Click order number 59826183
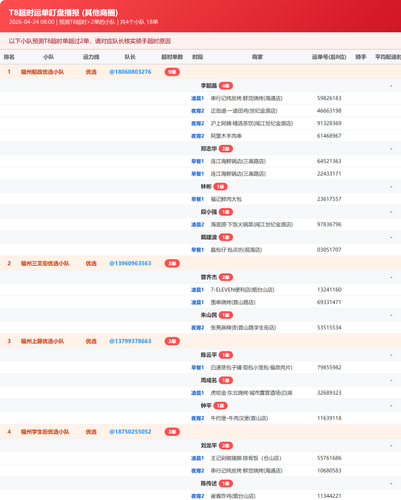401x500 pixels. pyautogui.click(x=329, y=98)
